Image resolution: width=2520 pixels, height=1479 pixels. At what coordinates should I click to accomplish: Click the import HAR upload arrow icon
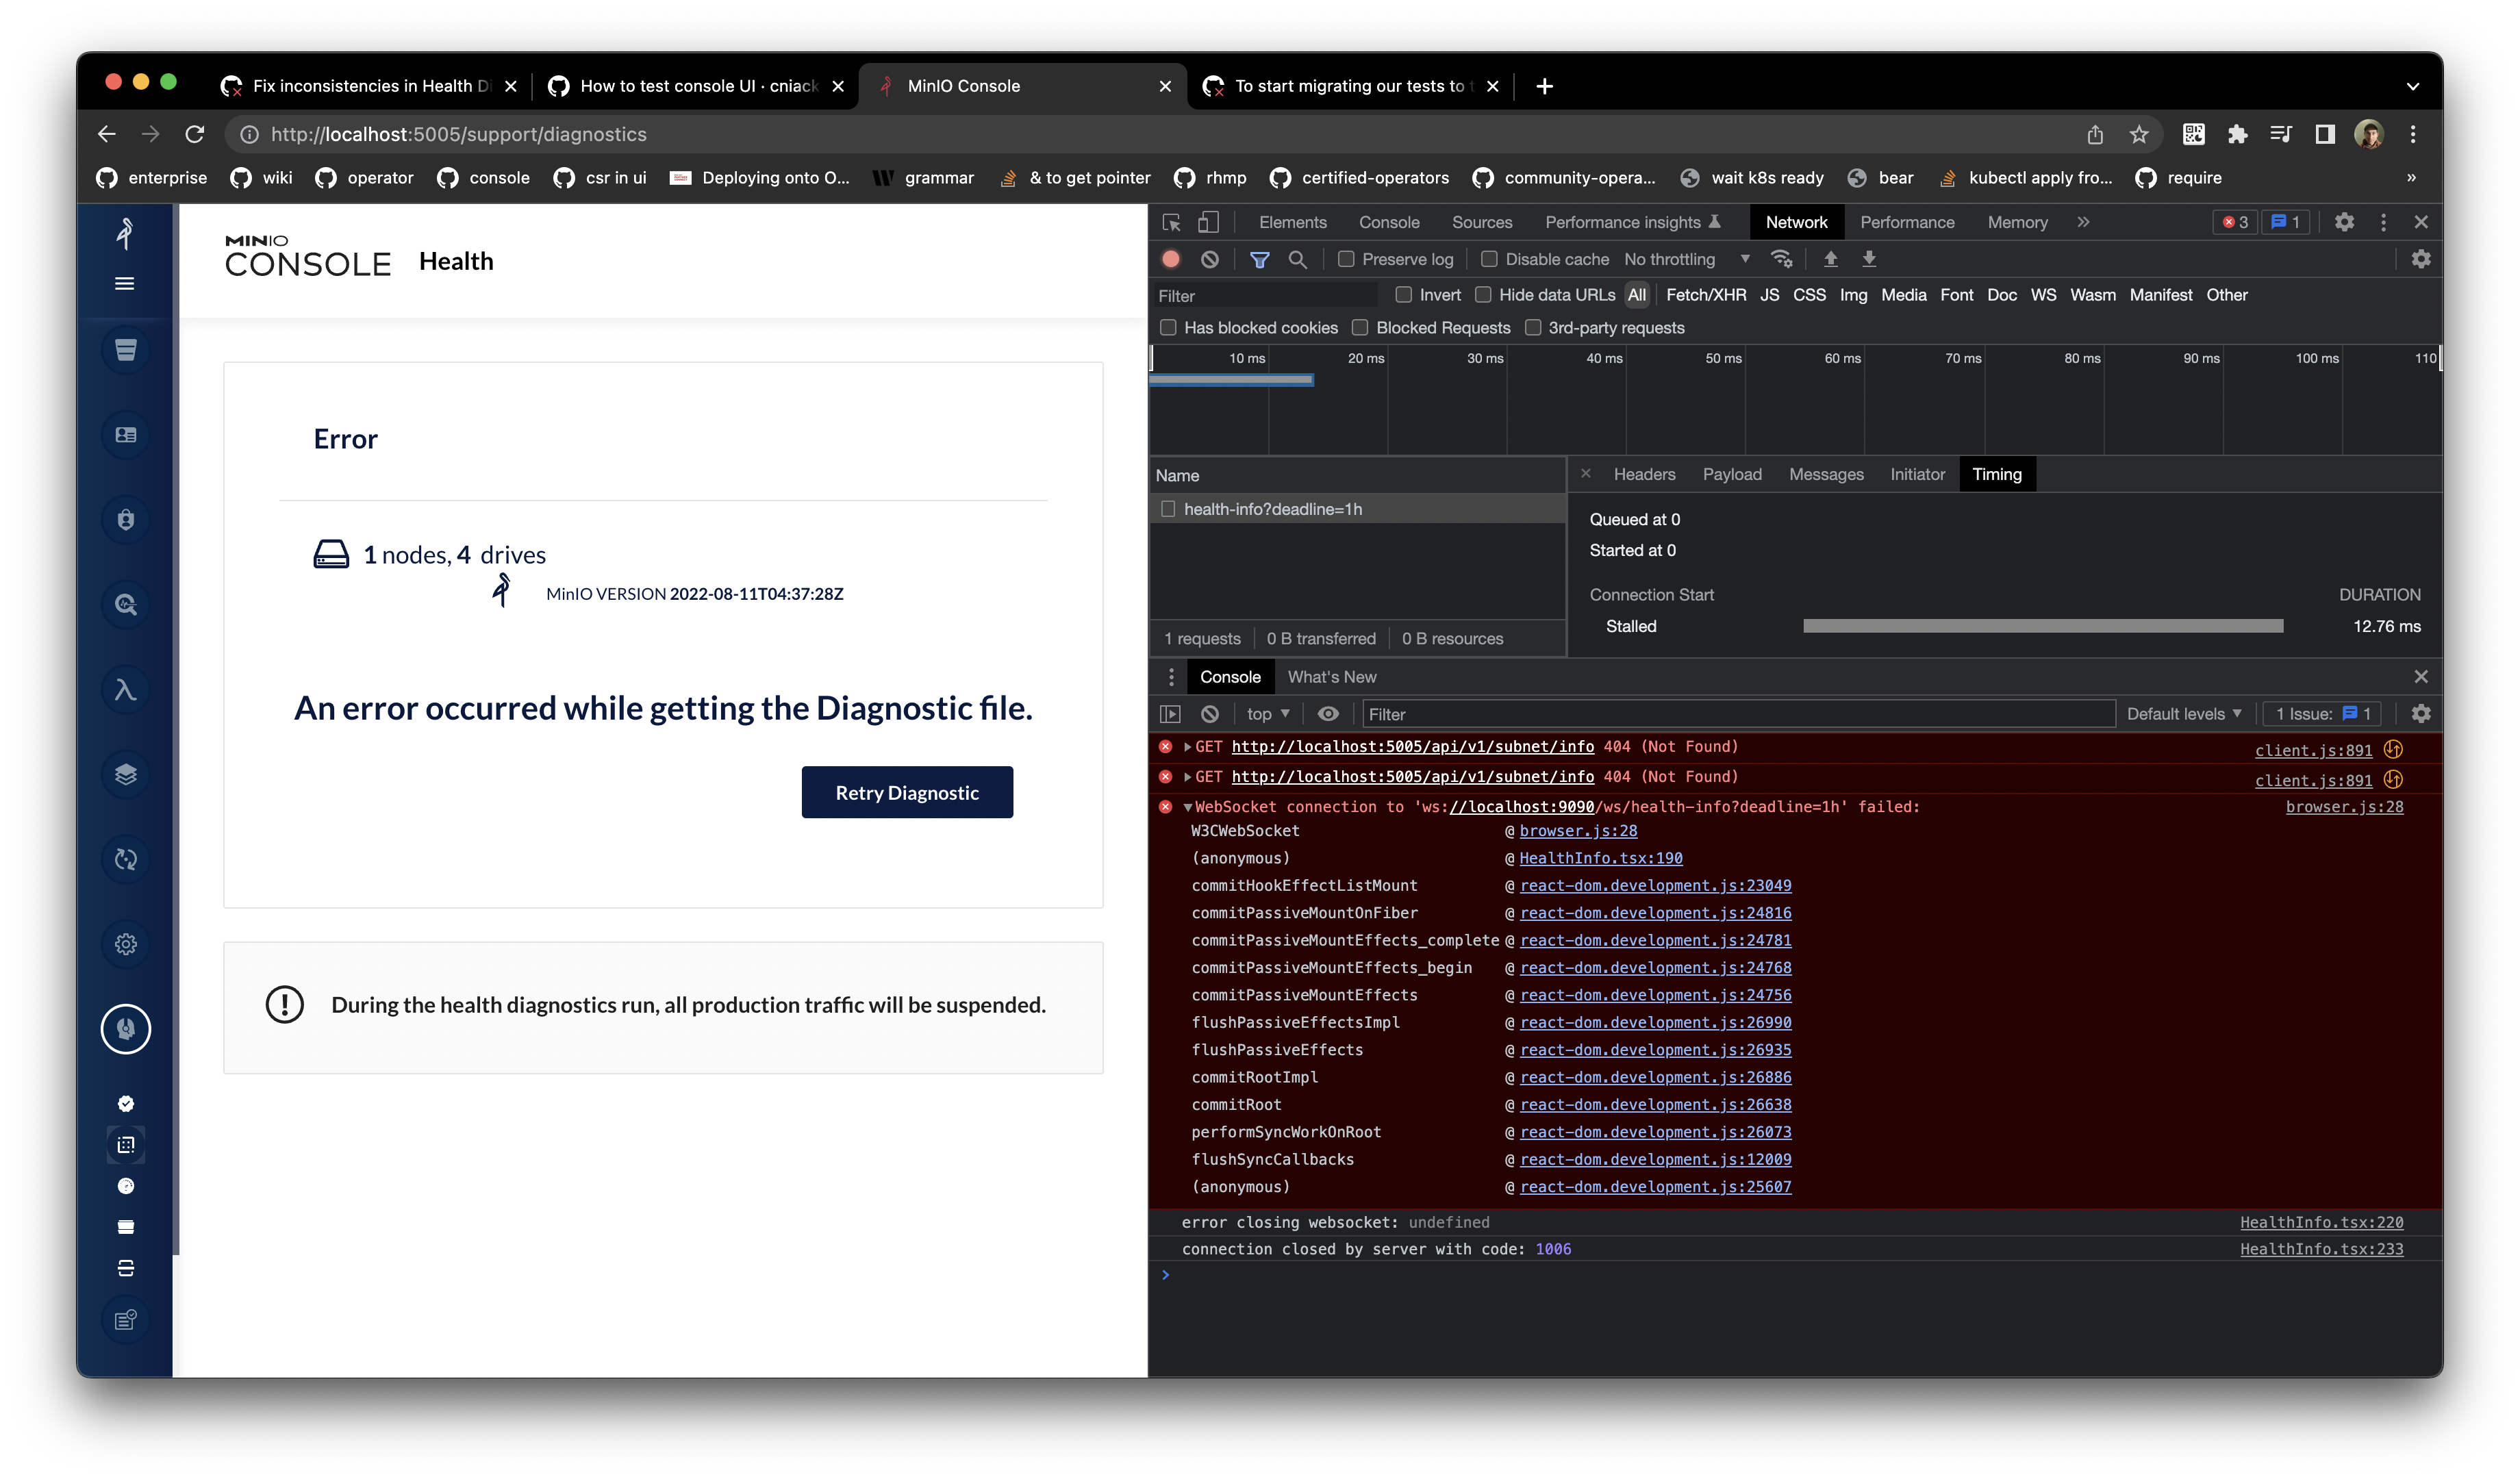1830,260
